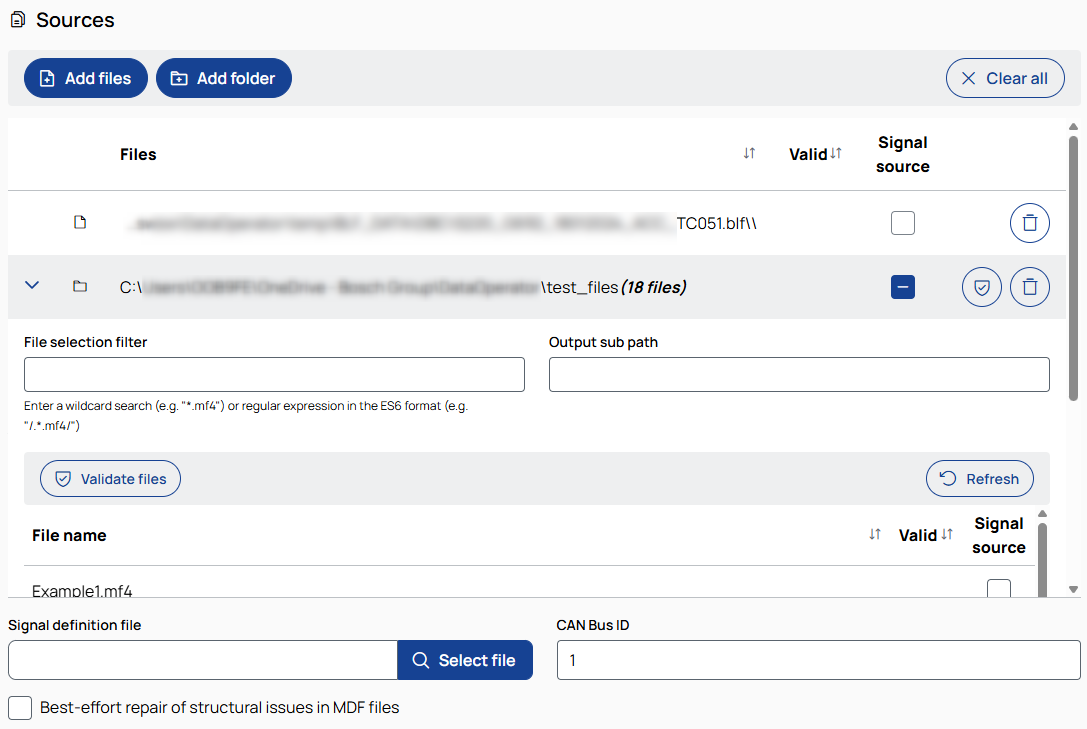Sort top table by Valid column
Screen dimensions: 1087x729
[x=836, y=154]
